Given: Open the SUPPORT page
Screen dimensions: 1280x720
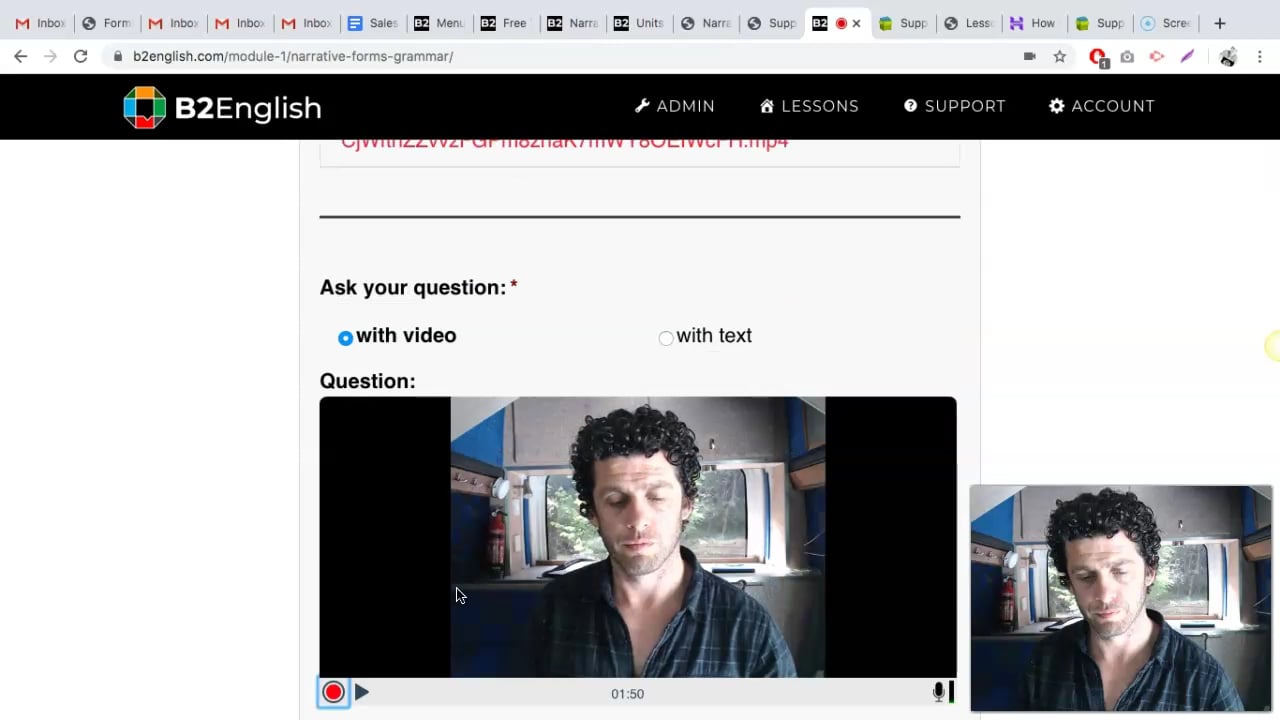Looking at the screenshot, I should [x=954, y=106].
